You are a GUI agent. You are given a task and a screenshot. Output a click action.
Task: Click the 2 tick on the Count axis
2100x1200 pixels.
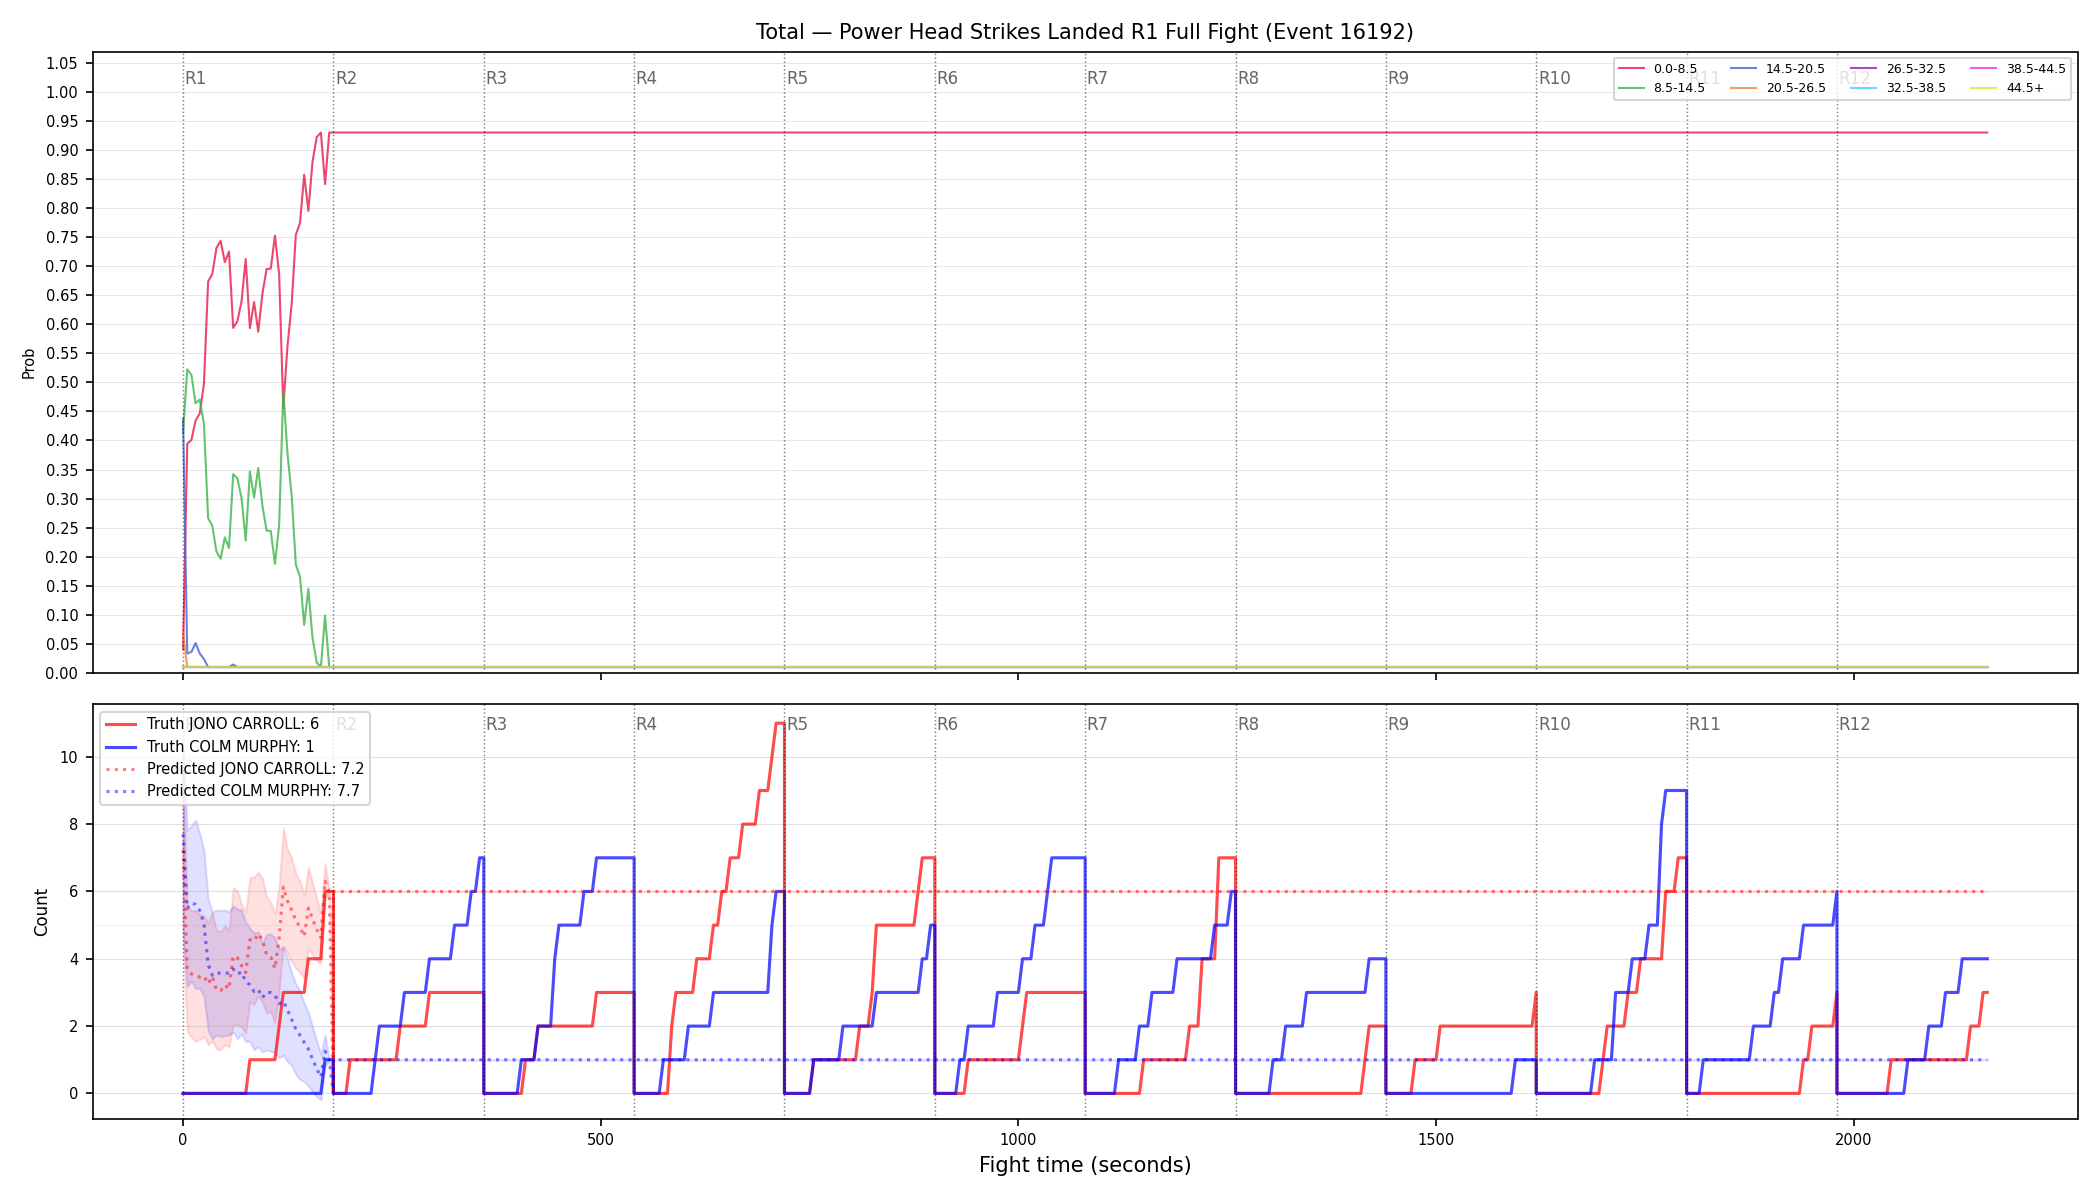point(73,1026)
